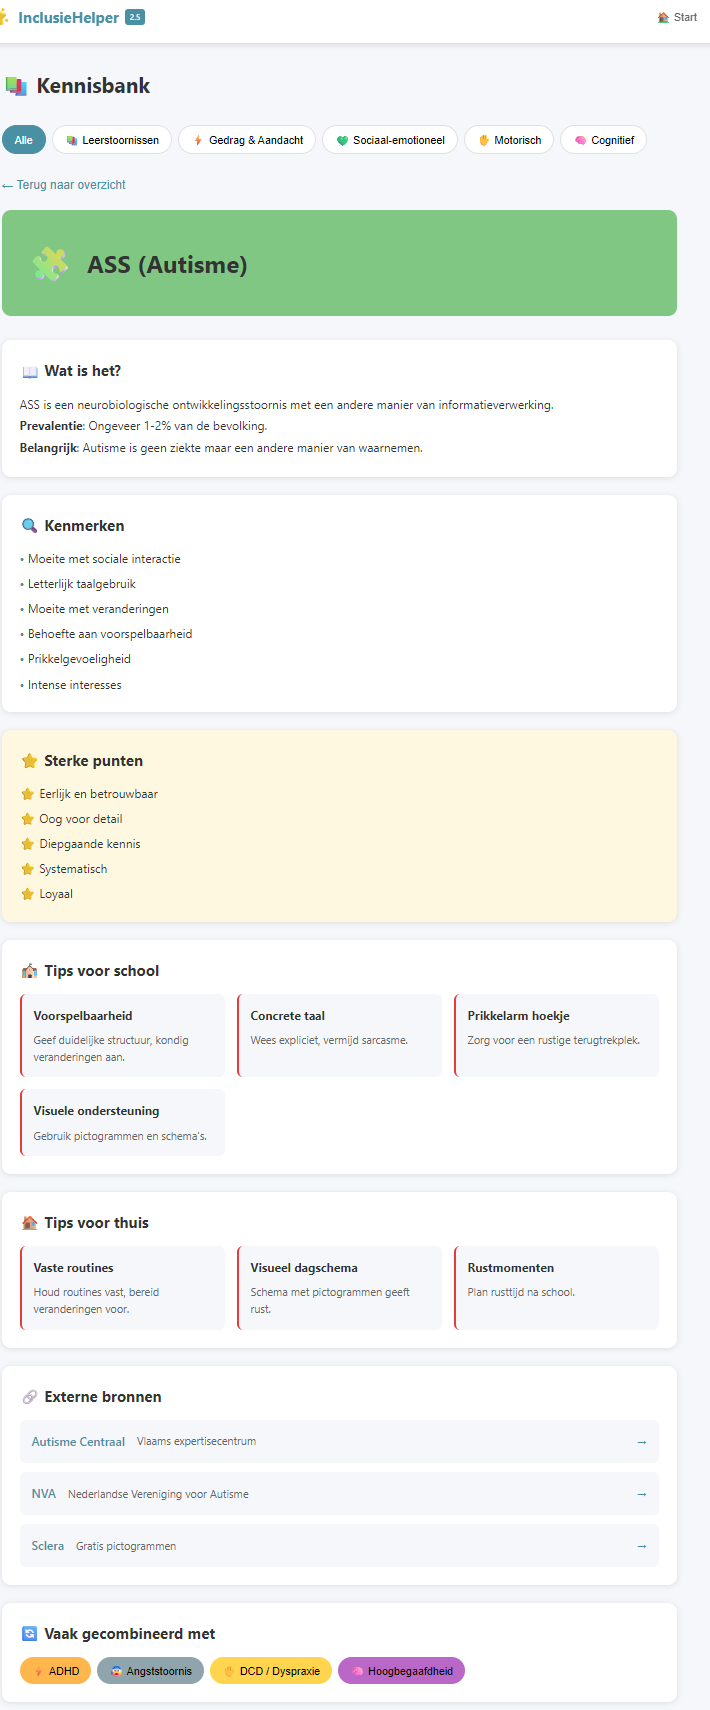Click the house icon beside Start

(x=663, y=17)
